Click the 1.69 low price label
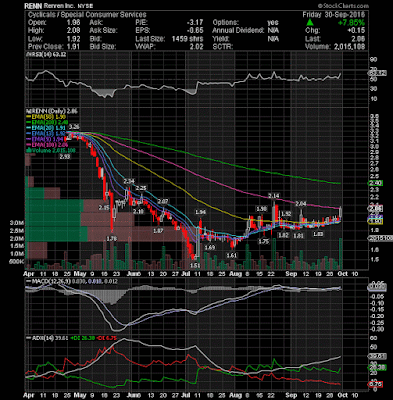Viewport: 393px width, 400px height. coord(209,247)
